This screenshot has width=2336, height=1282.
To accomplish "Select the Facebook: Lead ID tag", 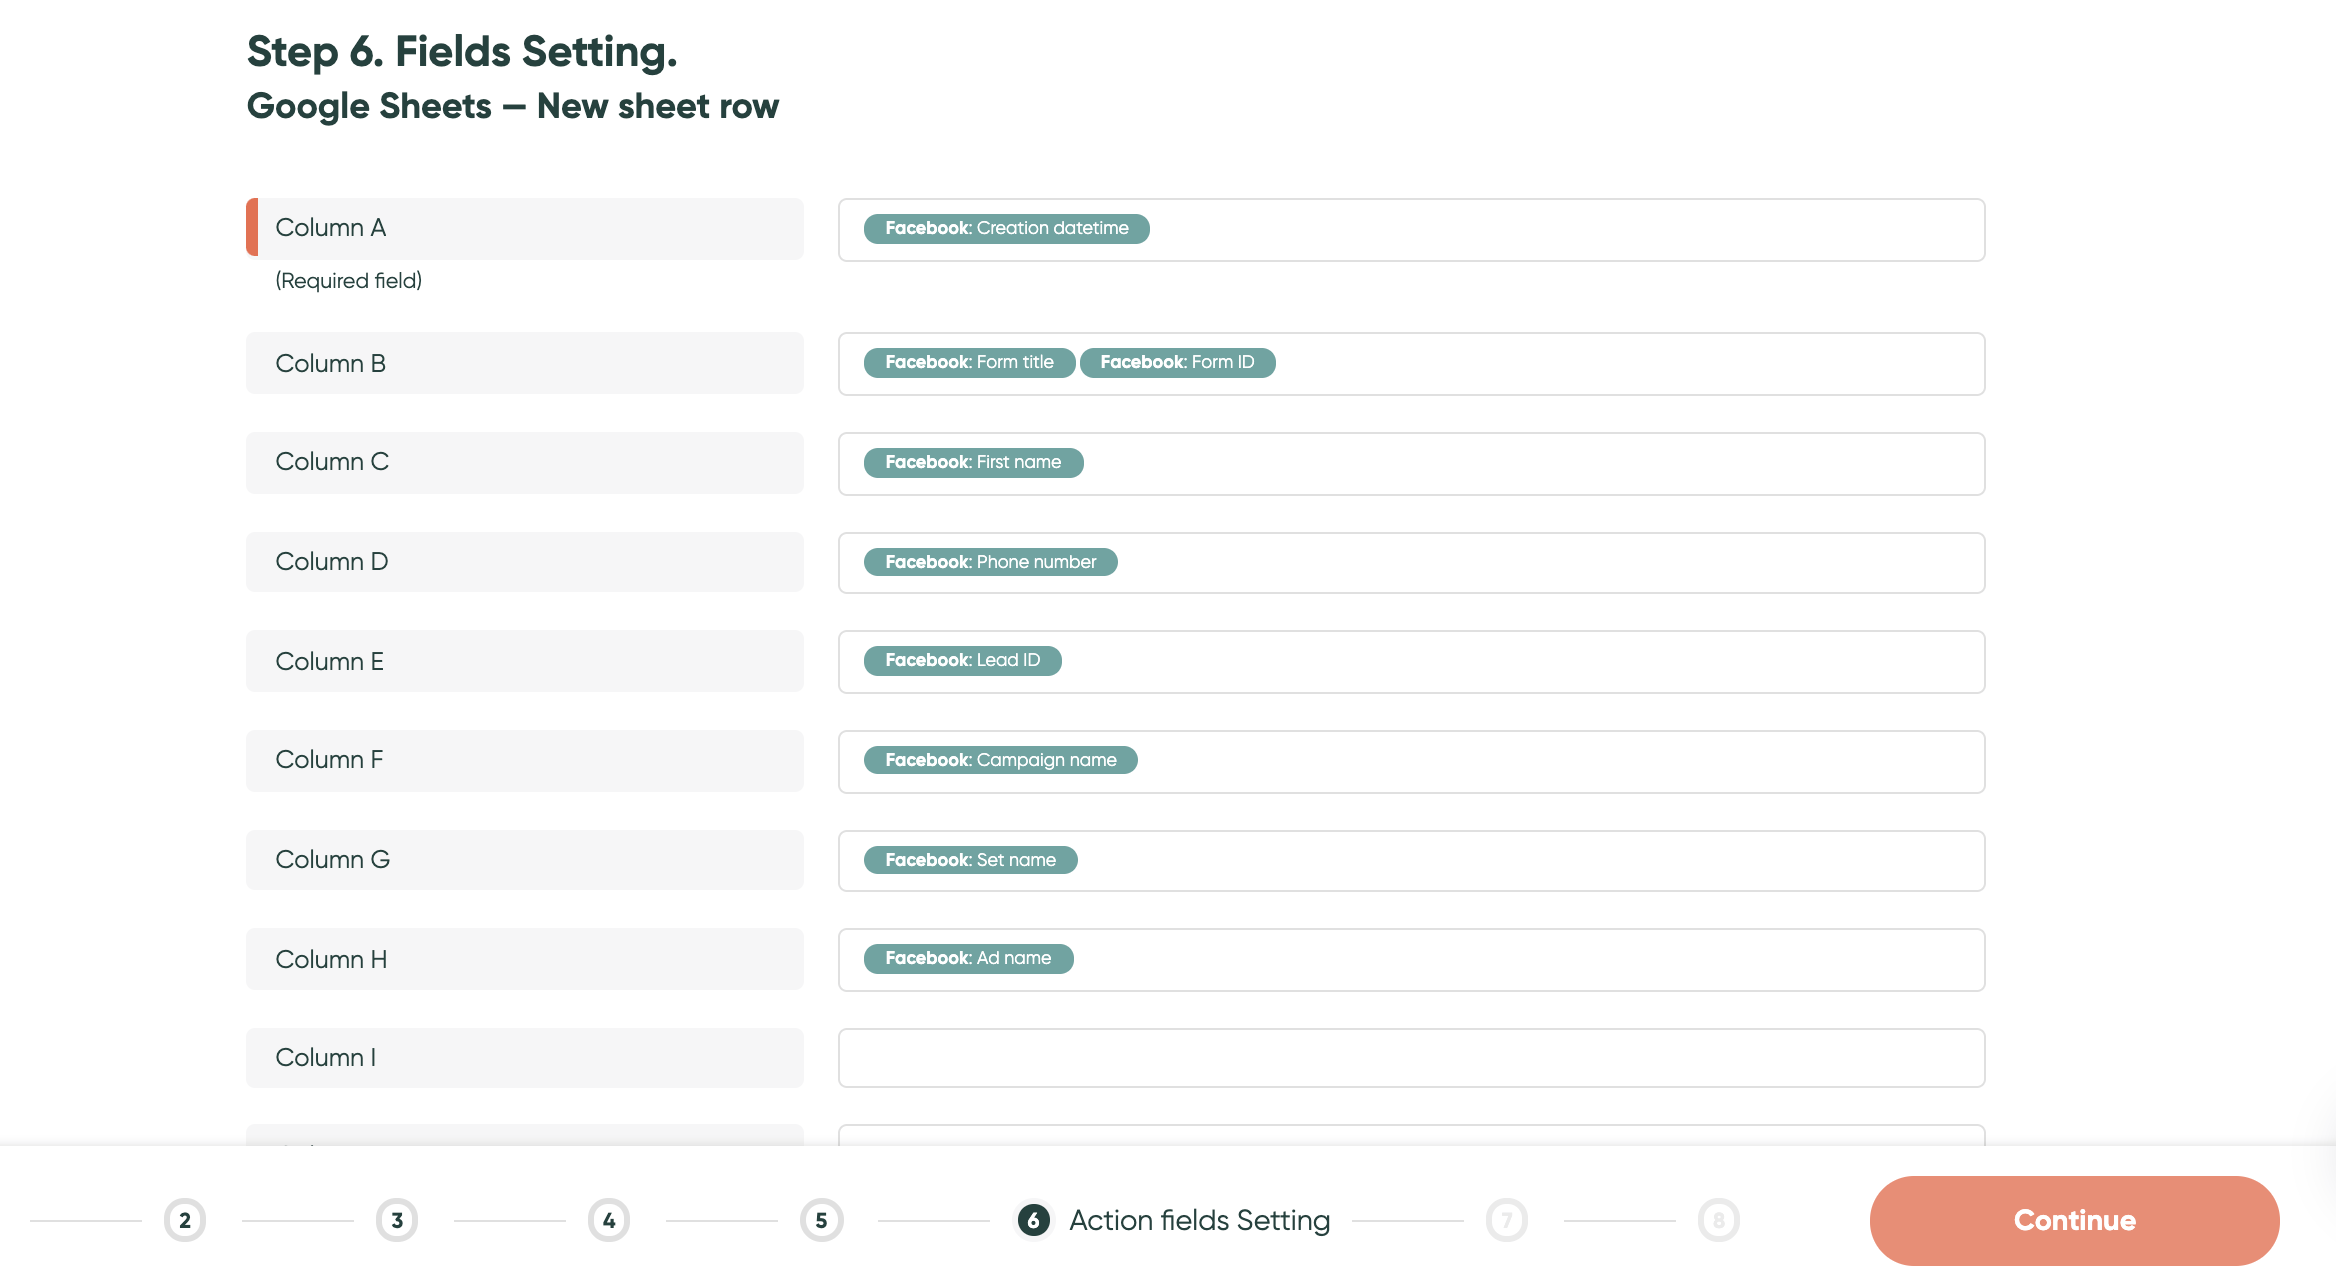I will (x=962, y=660).
